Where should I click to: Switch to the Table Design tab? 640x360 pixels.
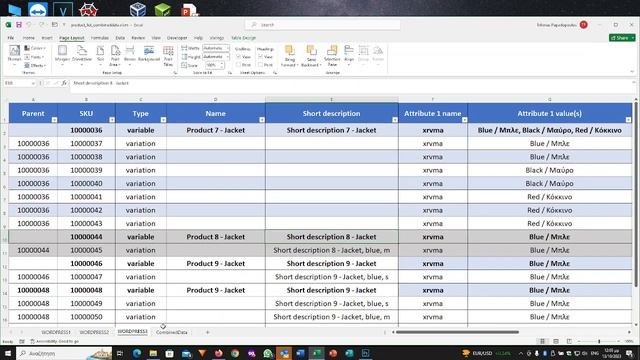(x=244, y=38)
